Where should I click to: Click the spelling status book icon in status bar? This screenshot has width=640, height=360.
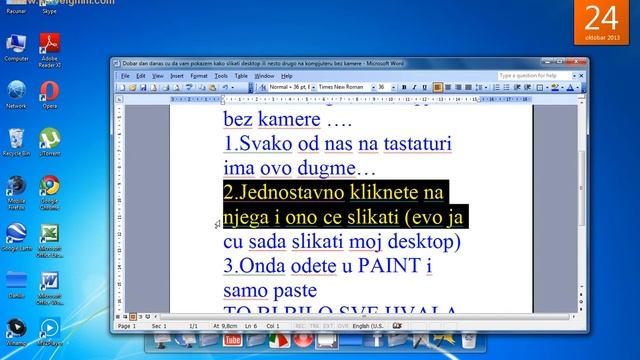click(397, 326)
